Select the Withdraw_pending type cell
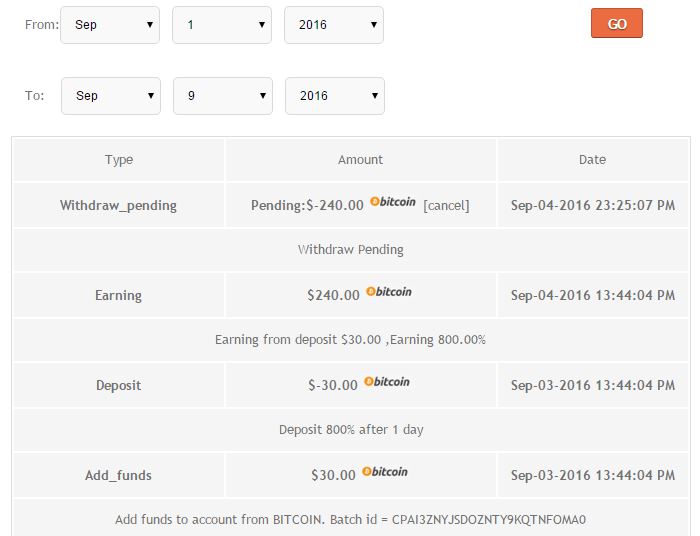Viewport: 700px width, 536px height. point(118,206)
